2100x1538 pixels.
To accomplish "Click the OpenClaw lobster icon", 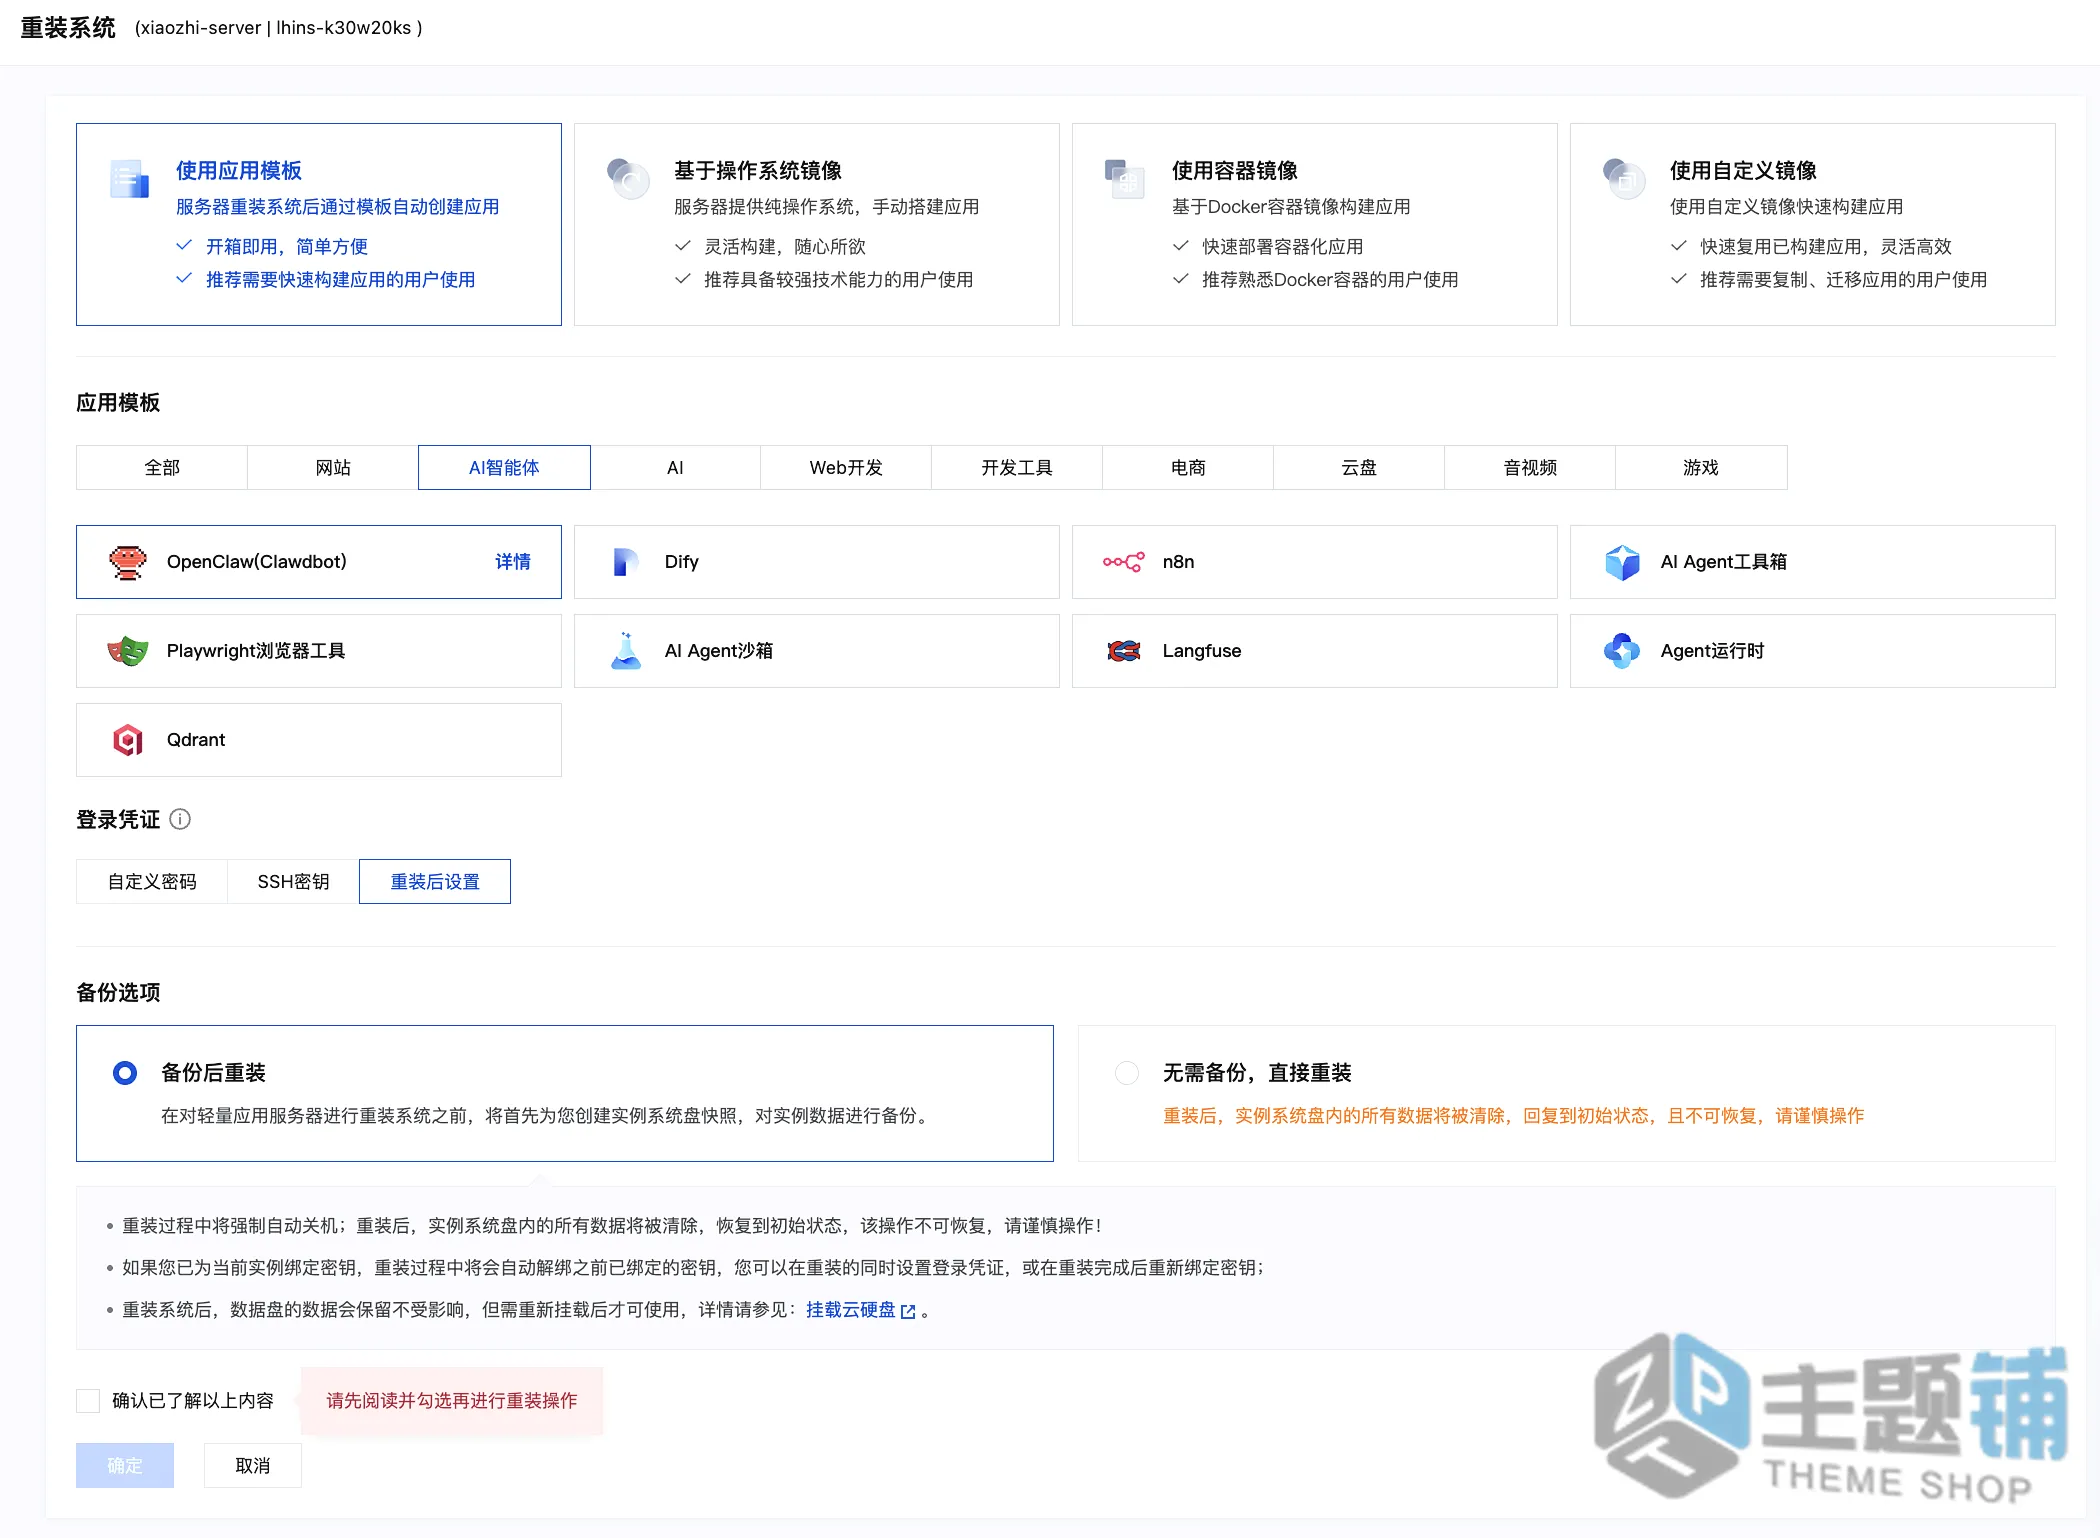I will tap(128, 562).
